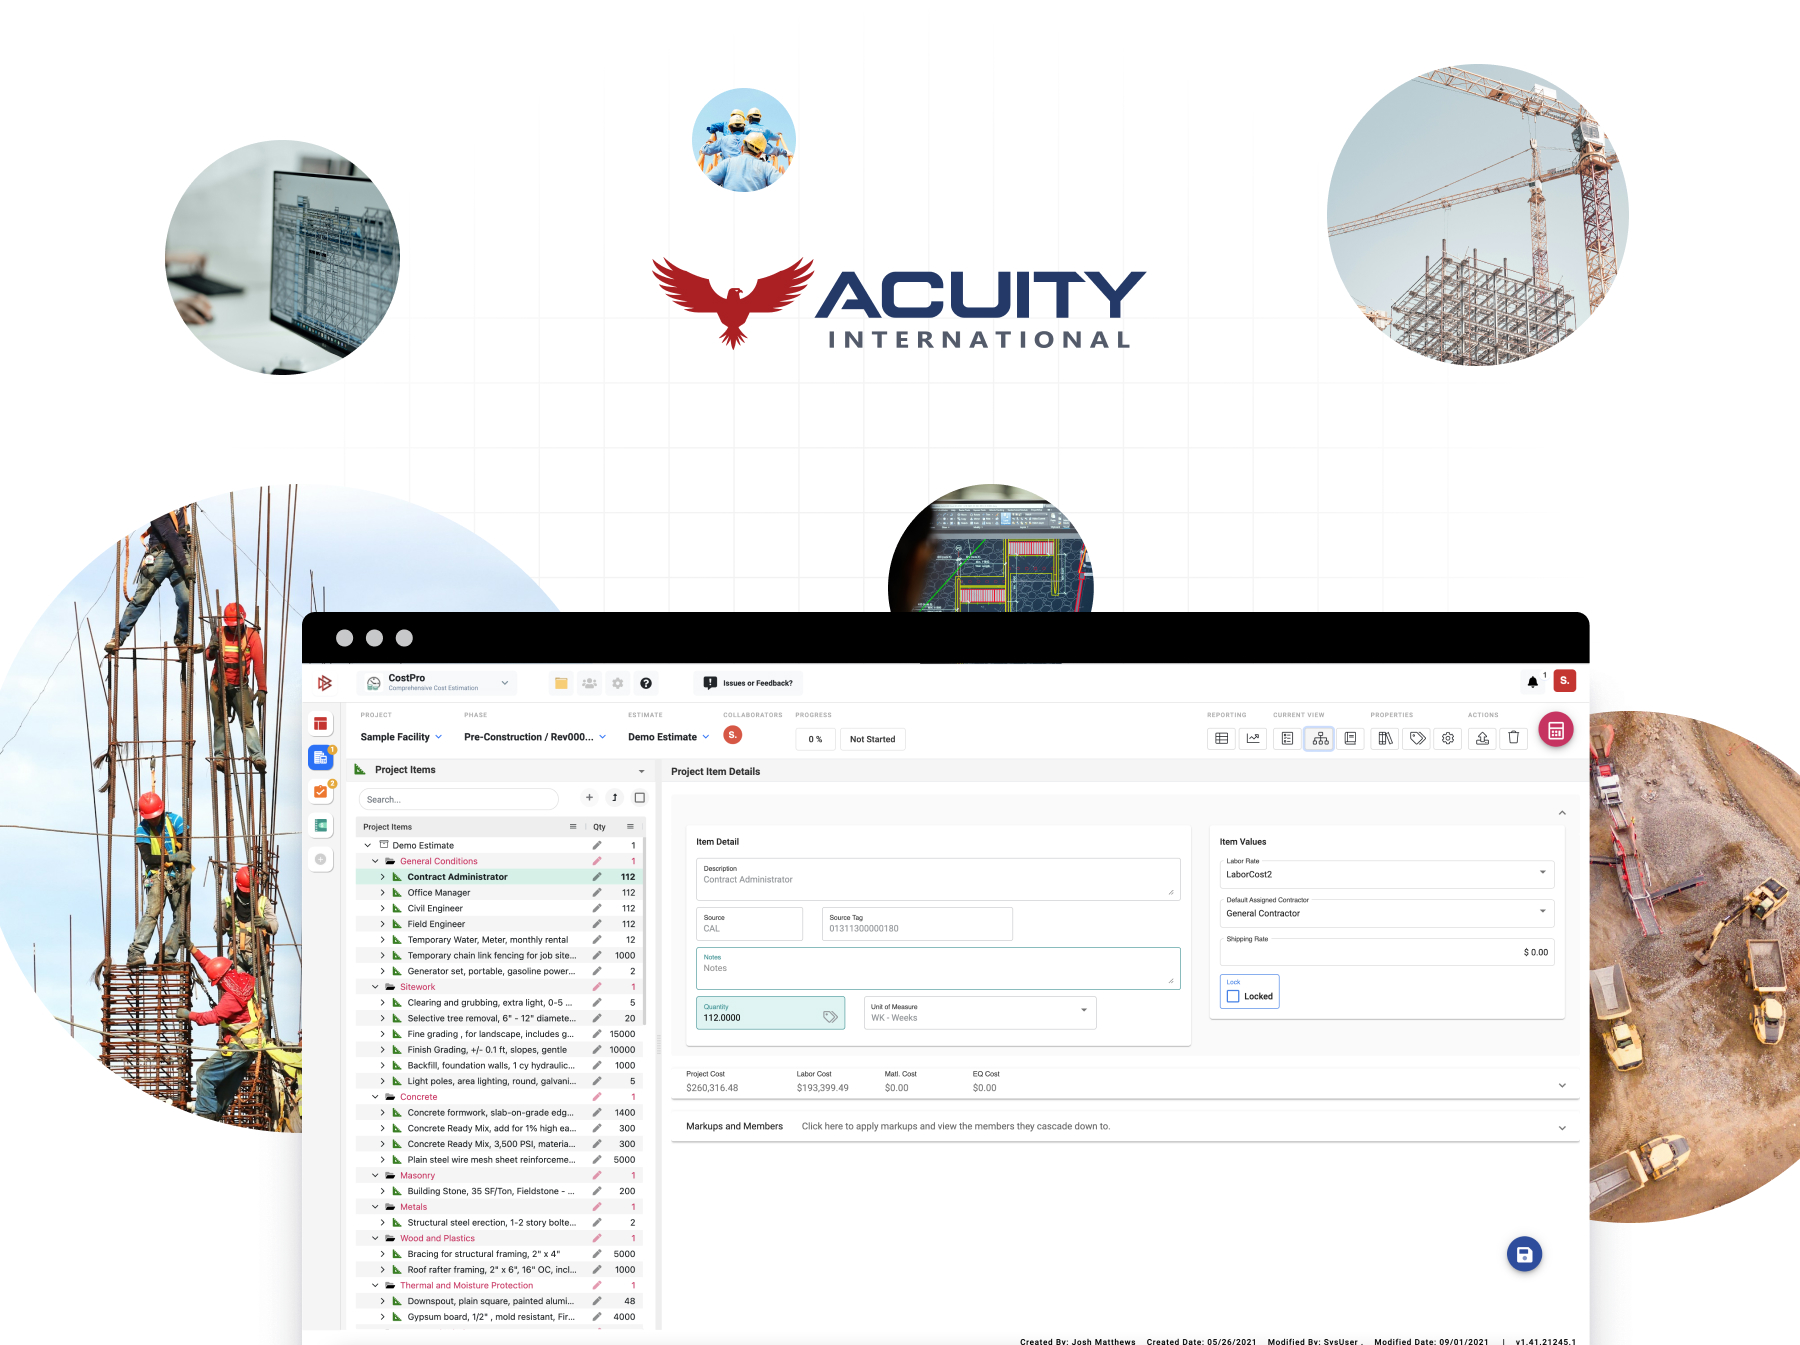Click the blue floating save button
This screenshot has width=1800, height=1345.
1524,1254
